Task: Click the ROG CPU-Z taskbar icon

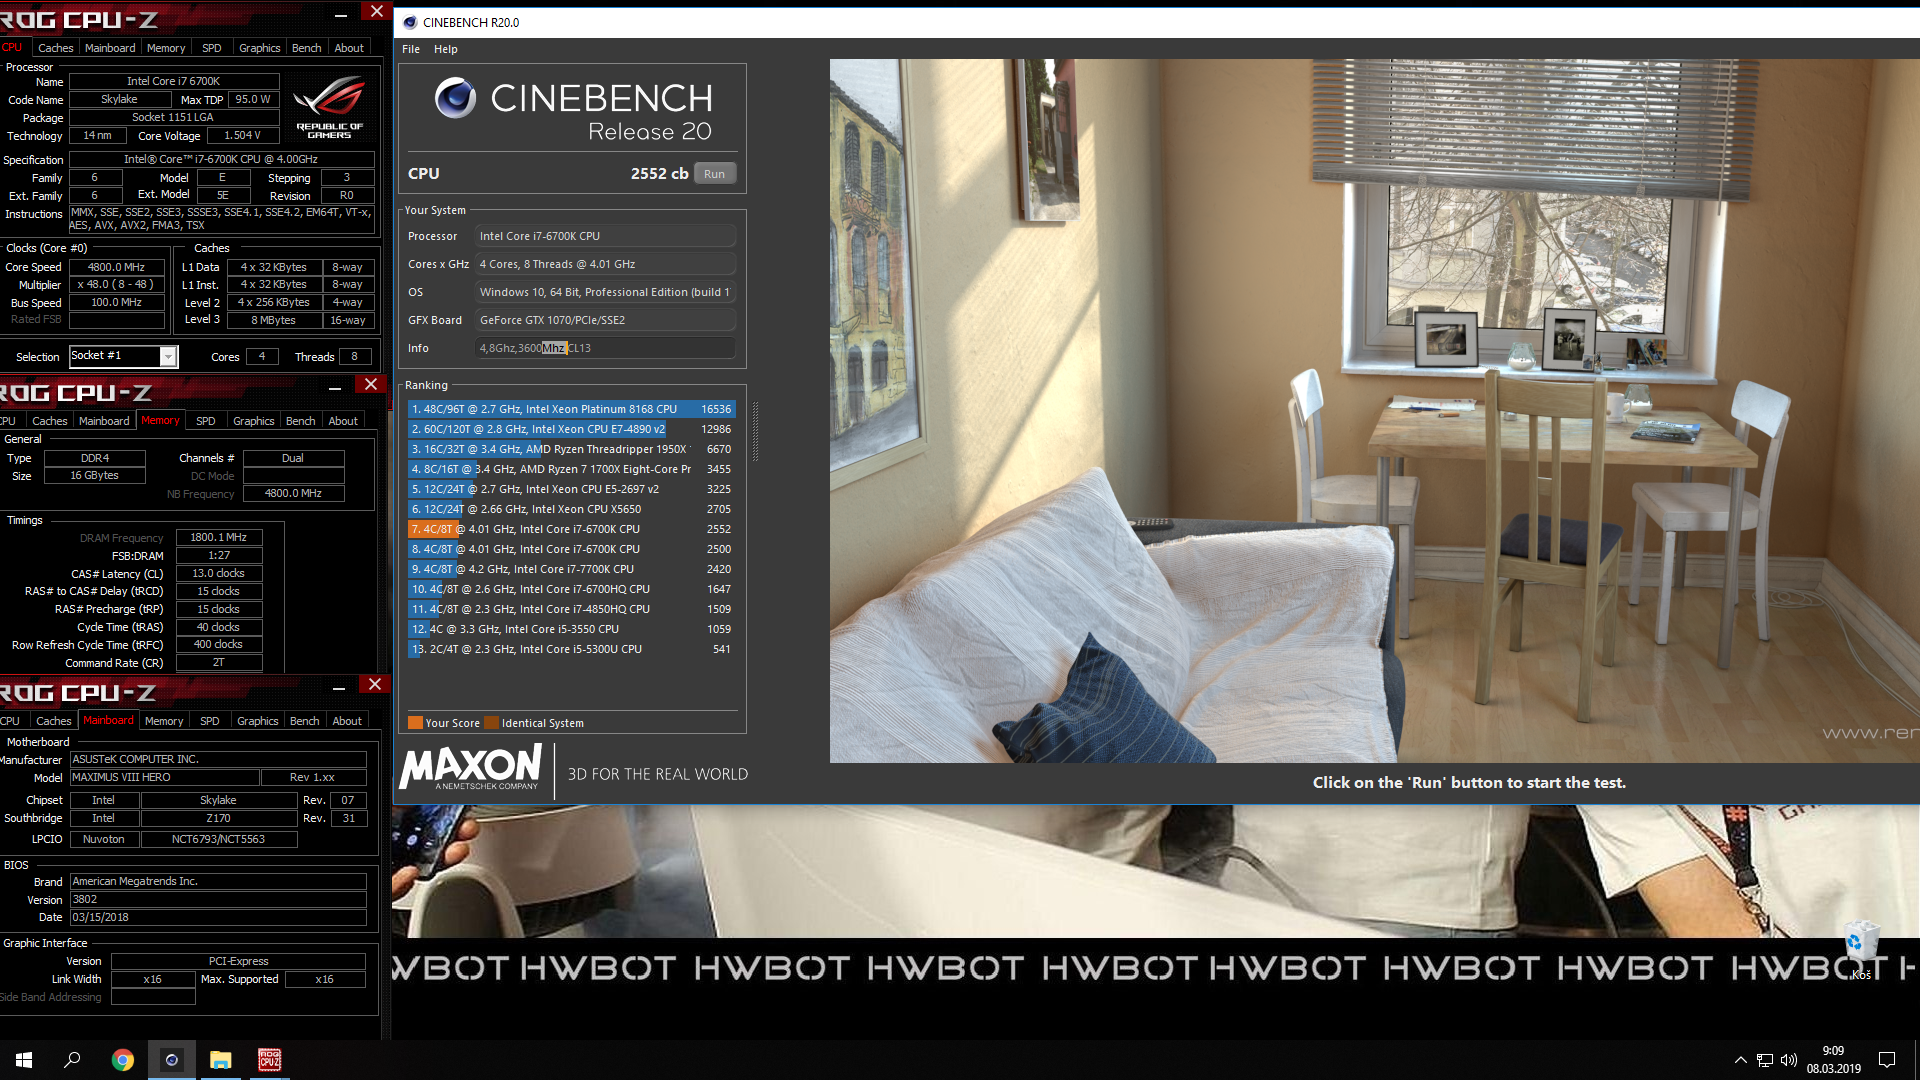Action: tap(270, 1060)
